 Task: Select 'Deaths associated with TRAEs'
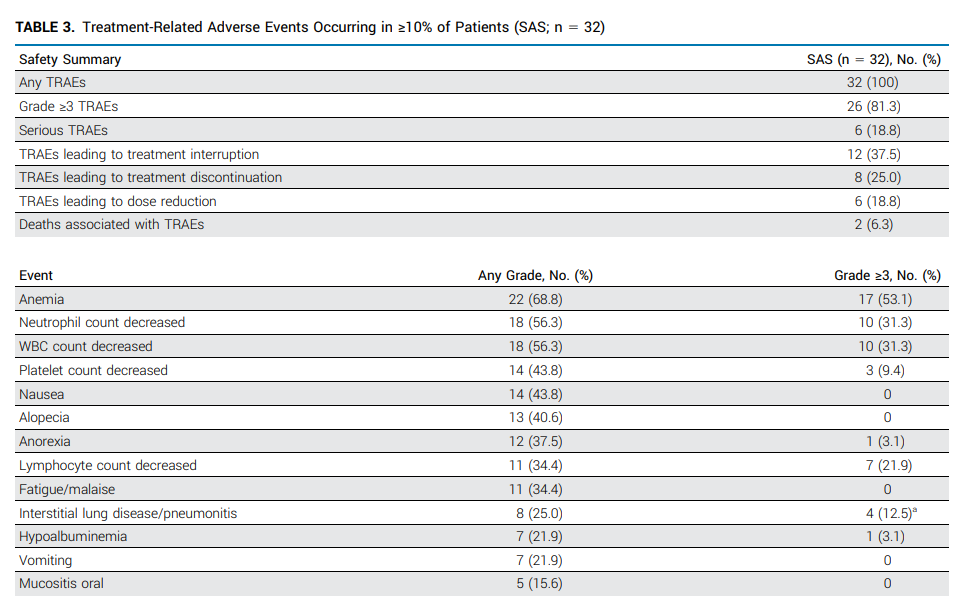[x=112, y=224]
